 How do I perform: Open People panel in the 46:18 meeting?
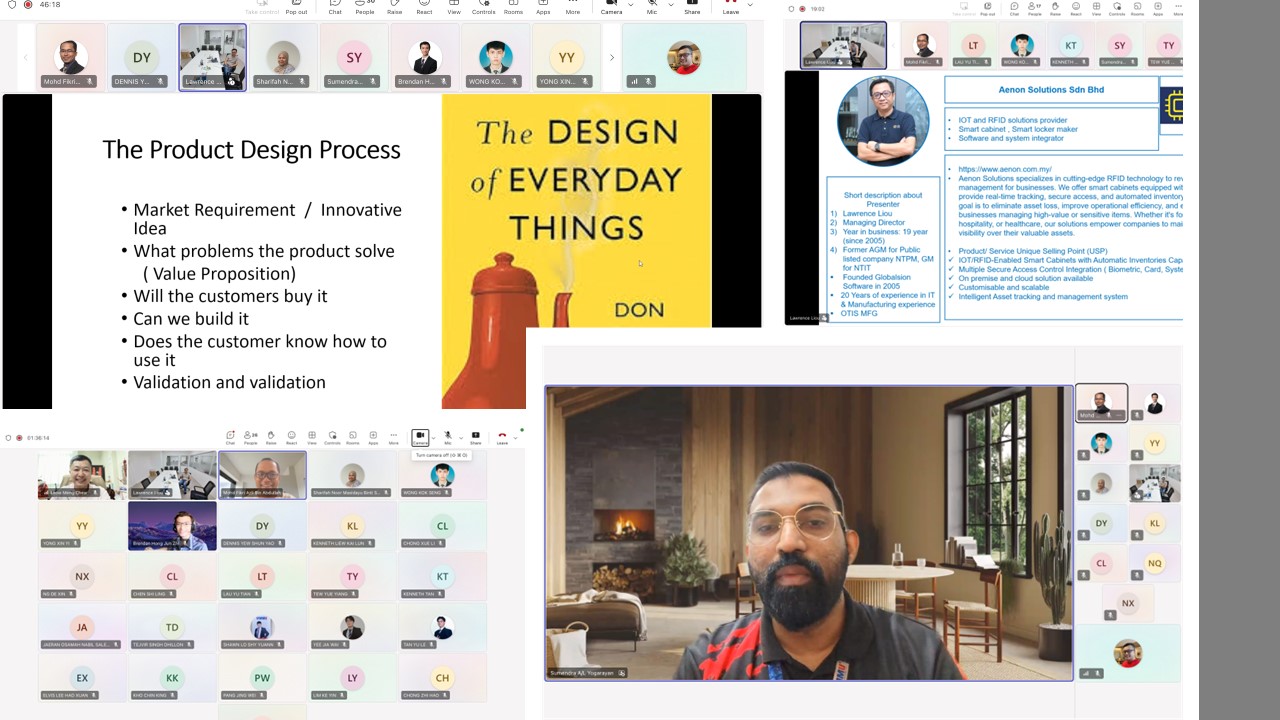[x=365, y=7]
